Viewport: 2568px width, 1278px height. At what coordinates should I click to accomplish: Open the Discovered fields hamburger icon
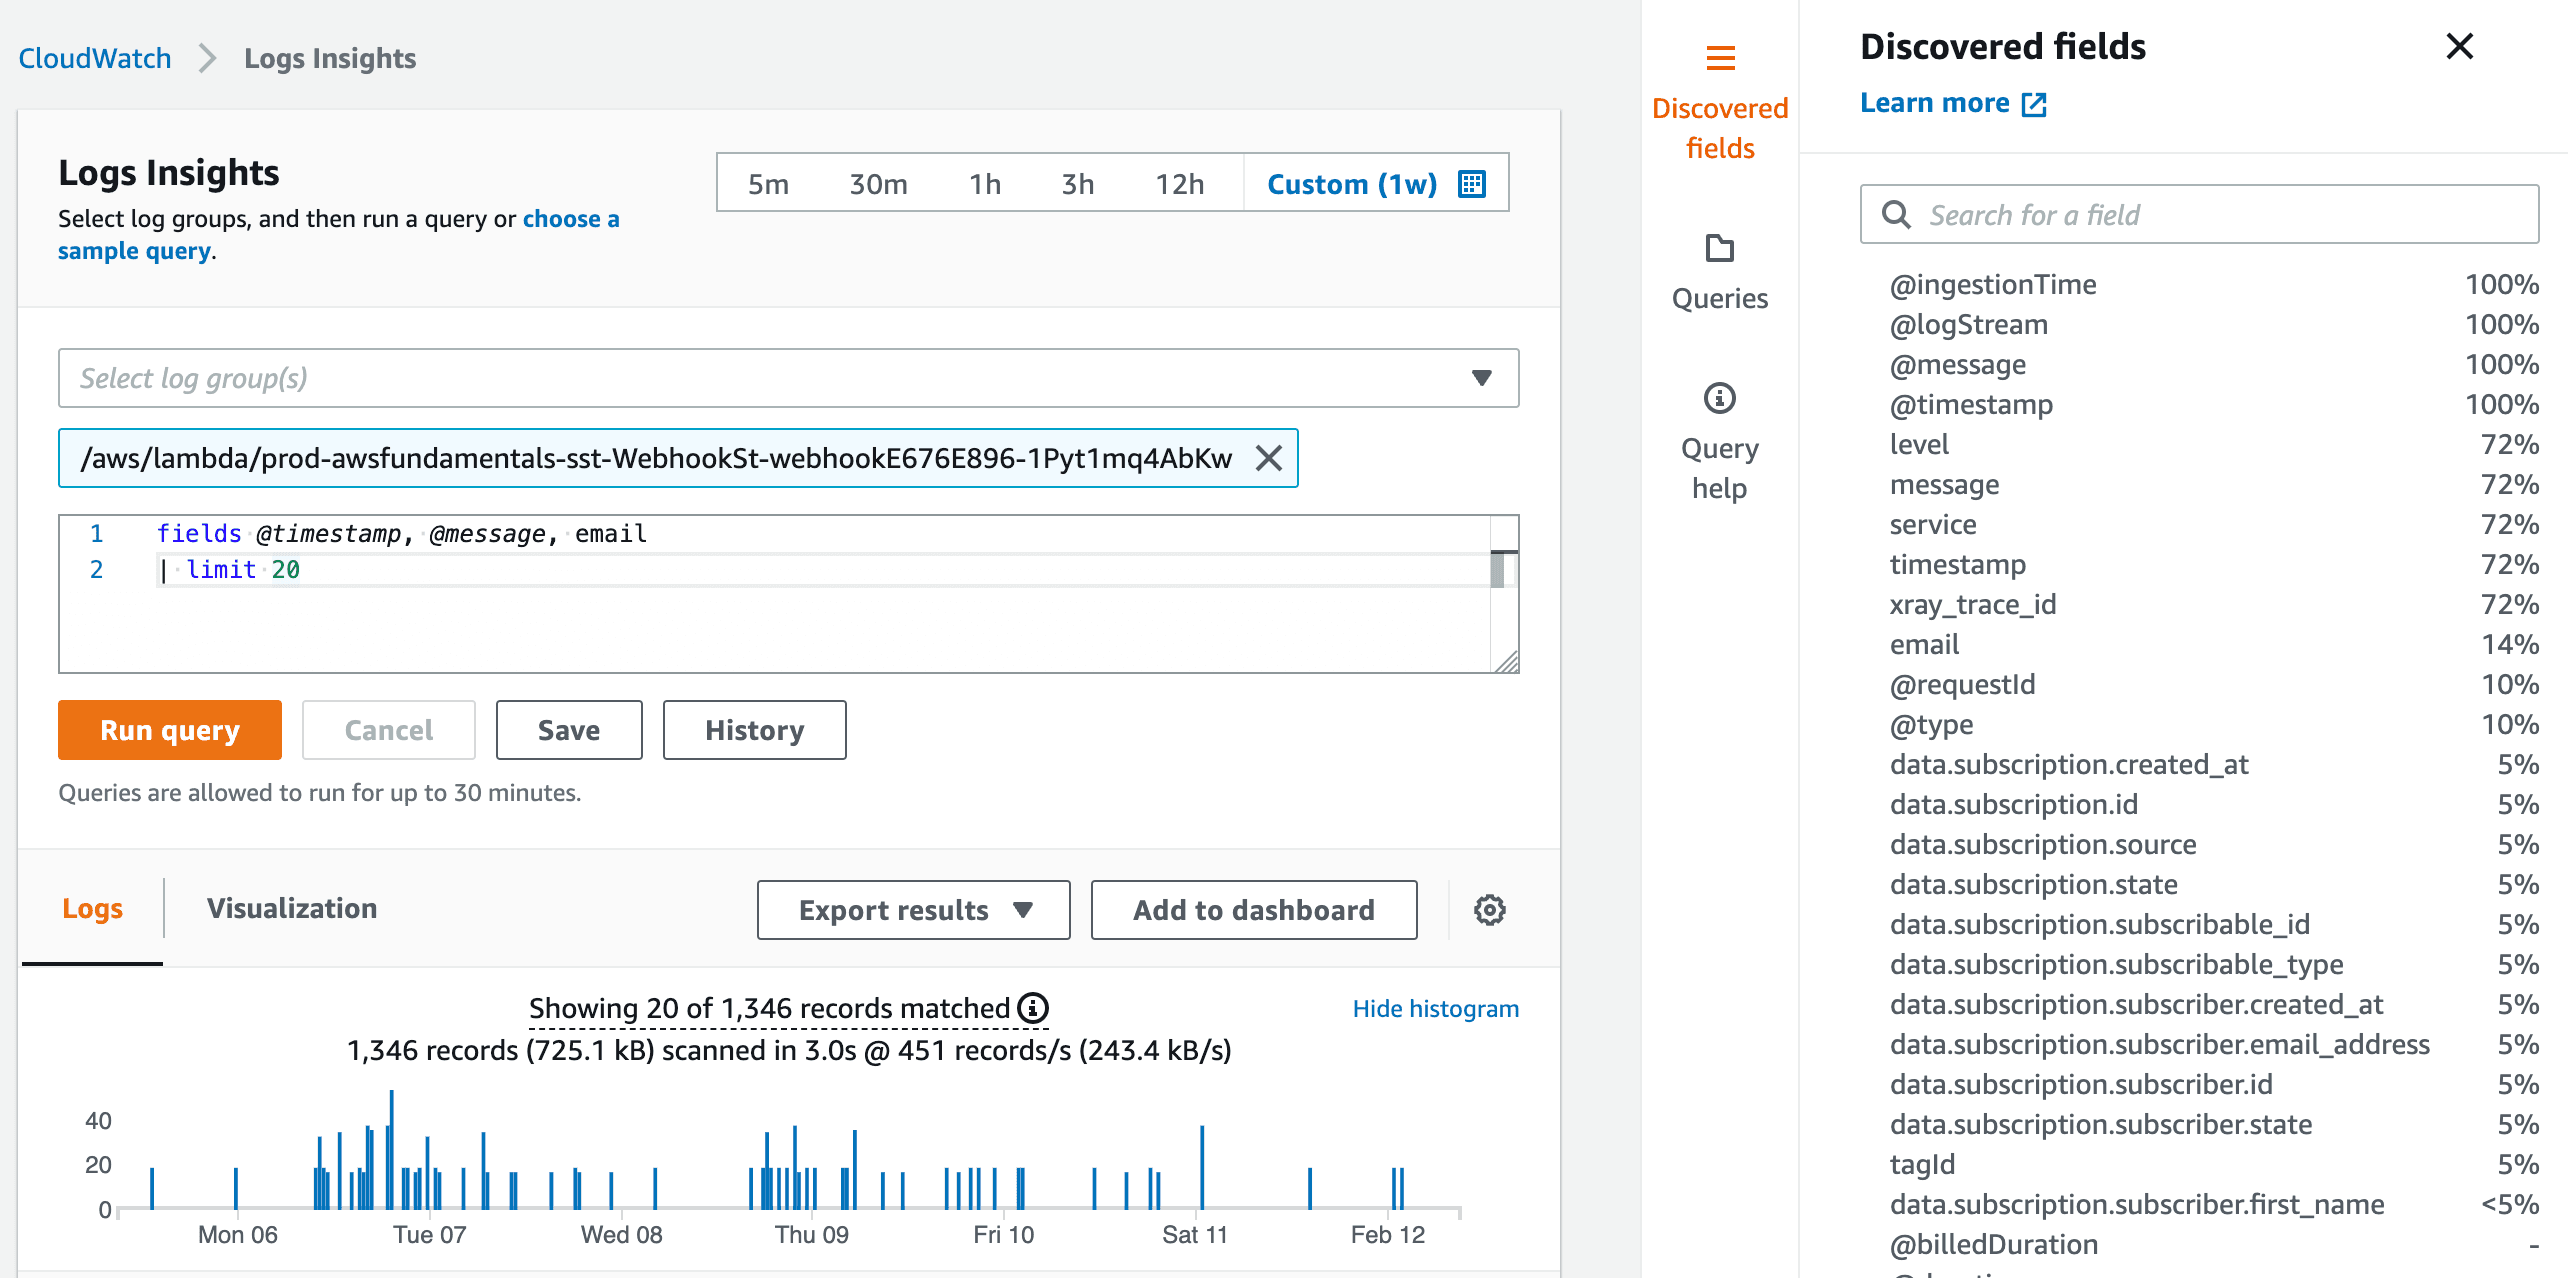1720,58
